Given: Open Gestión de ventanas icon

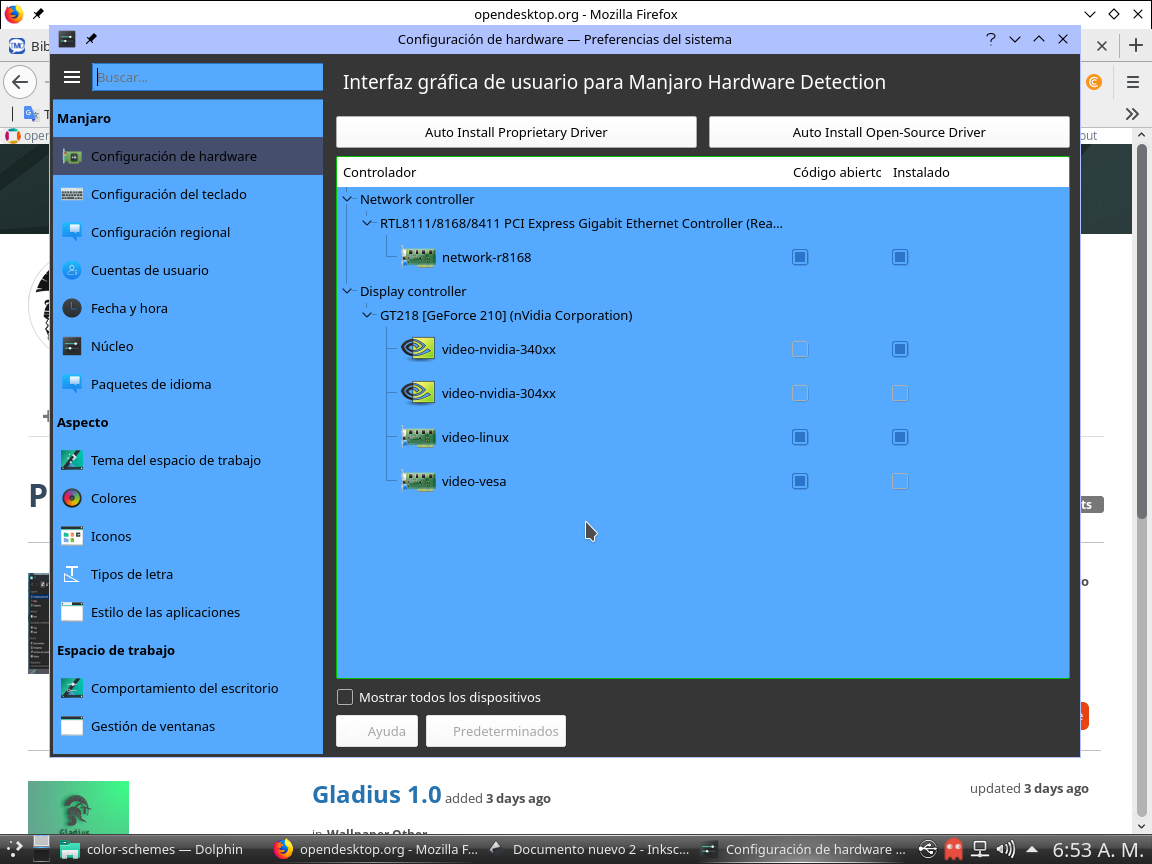Looking at the screenshot, I should click(x=72, y=727).
